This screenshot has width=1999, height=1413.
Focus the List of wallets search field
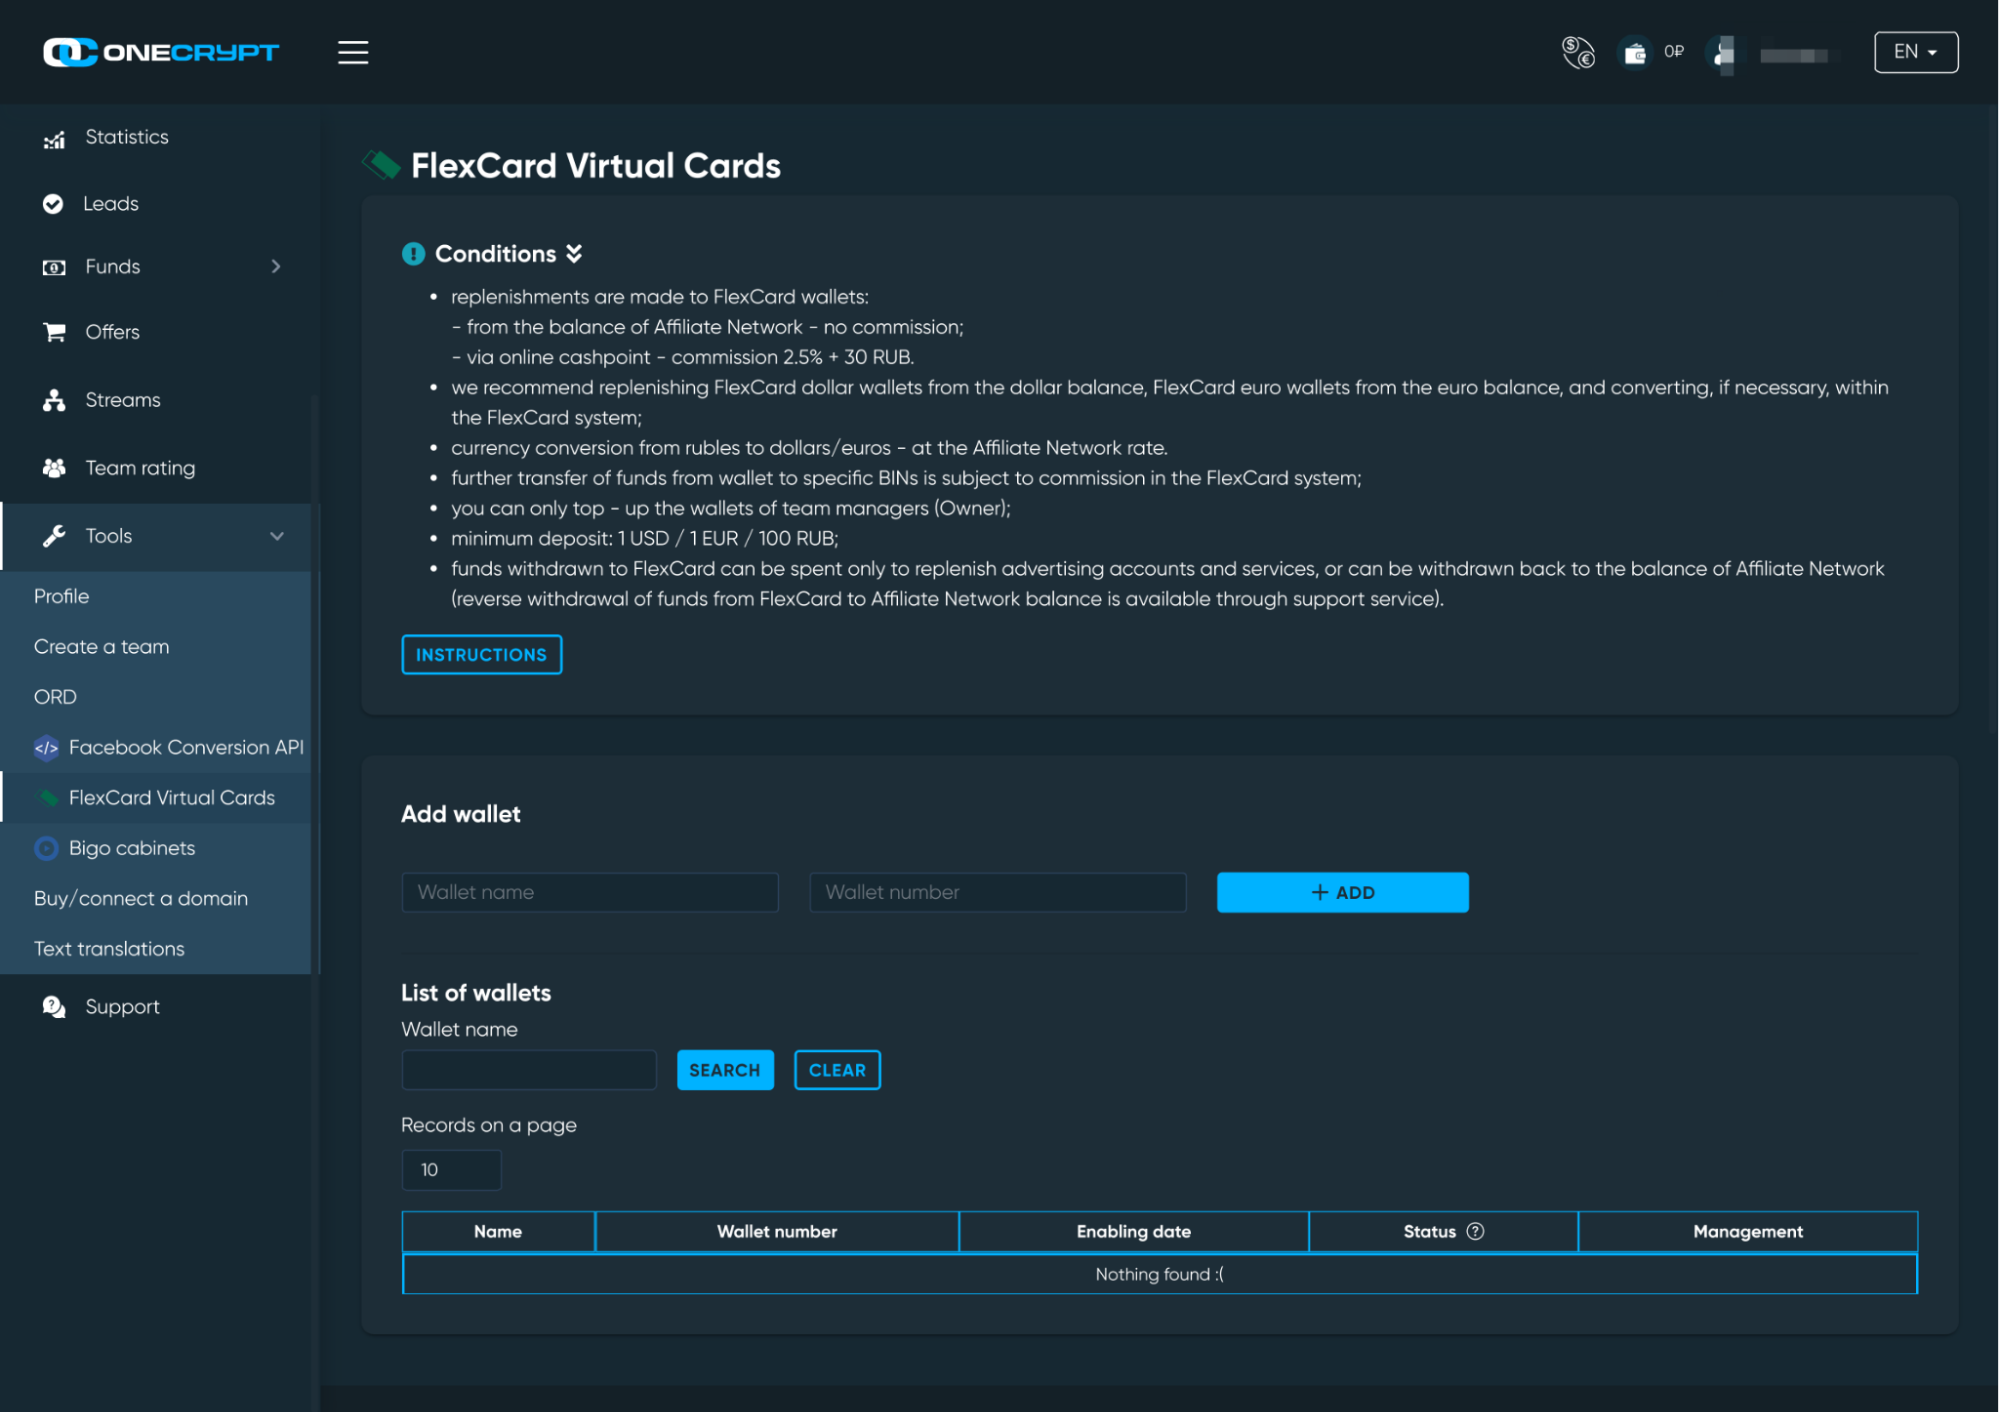click(x=529, y=1070)
